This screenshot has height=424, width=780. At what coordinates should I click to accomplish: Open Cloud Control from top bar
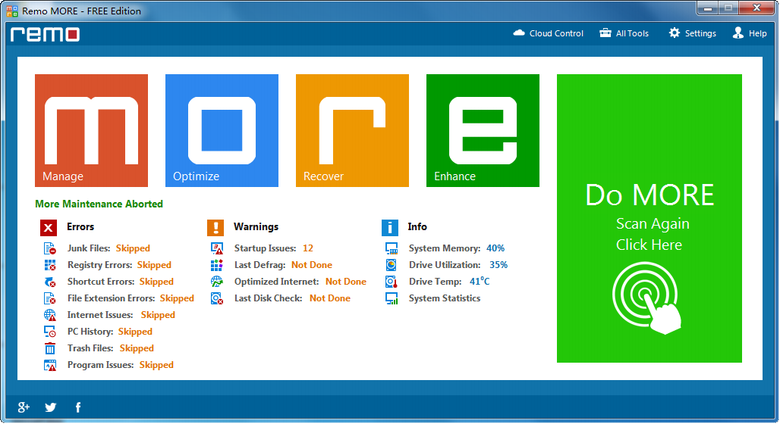pyautogui.click(x=548, y=33)
